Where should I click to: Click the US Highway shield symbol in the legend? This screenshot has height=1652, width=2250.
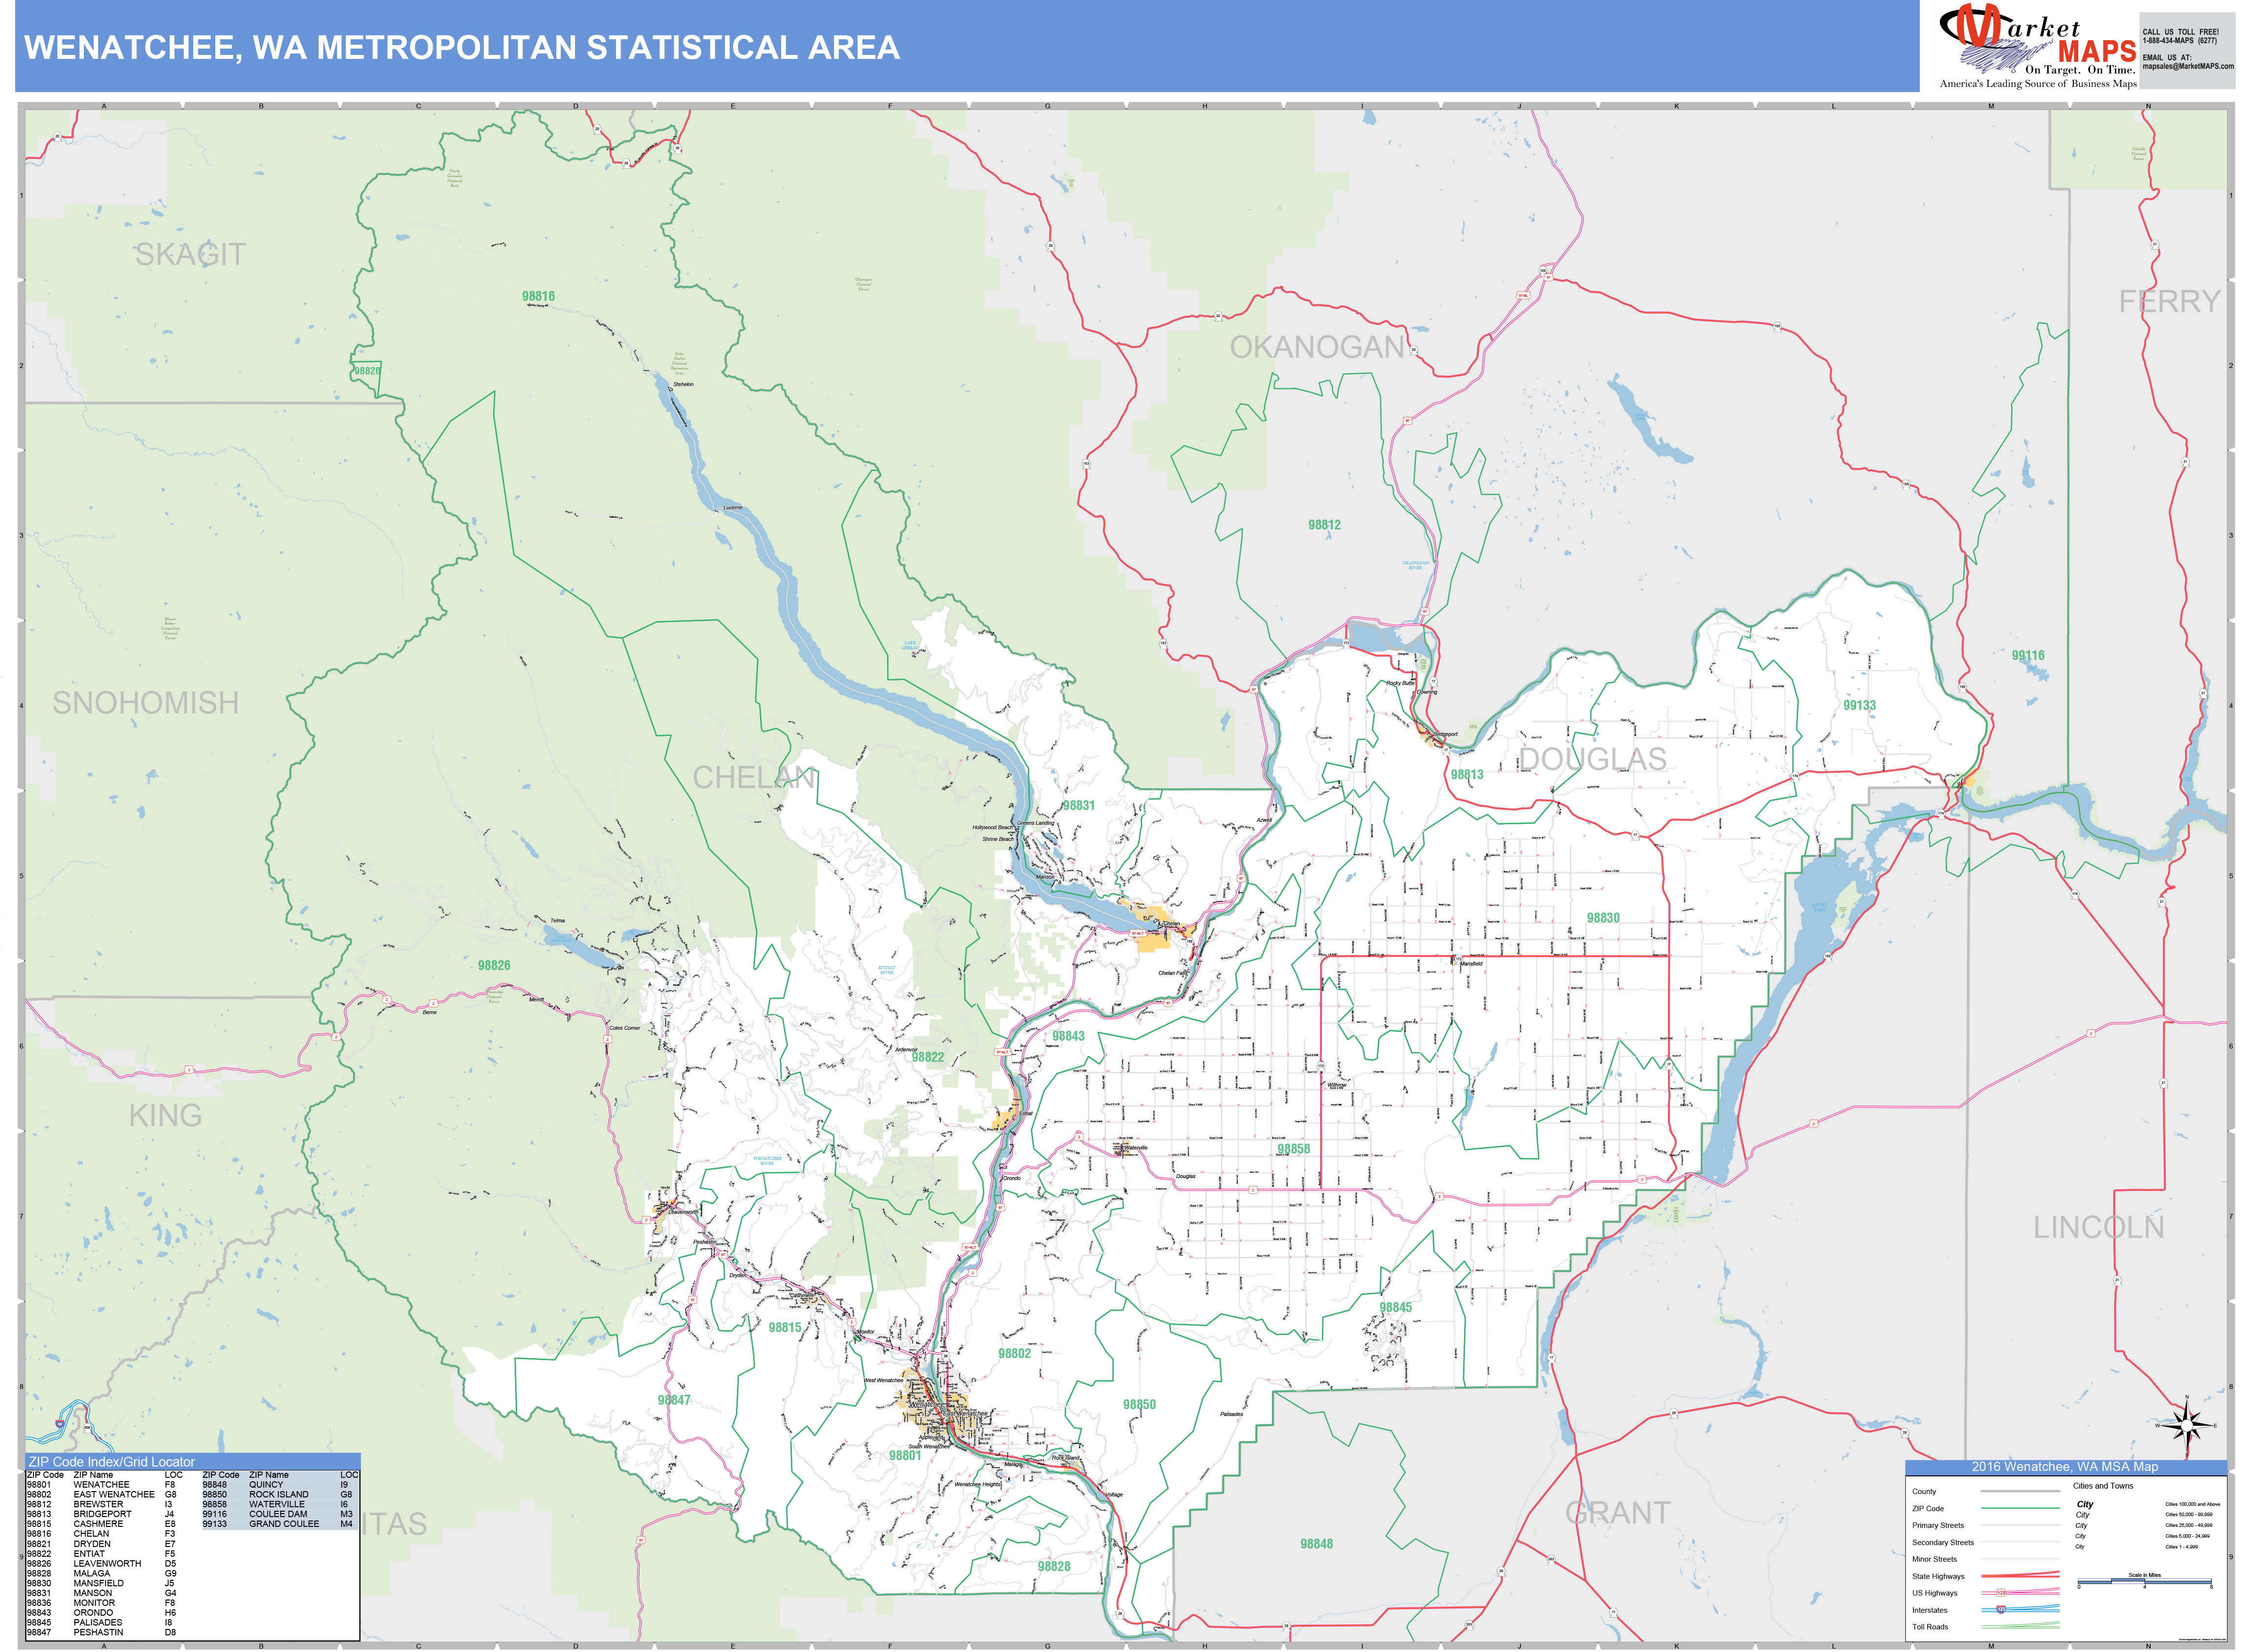click(2001, 1592)
